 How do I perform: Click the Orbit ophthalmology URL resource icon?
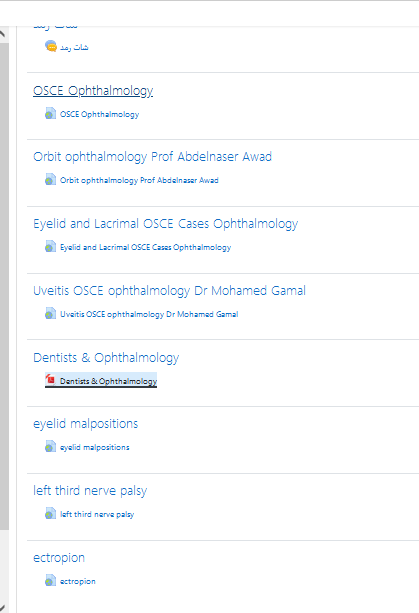point(50,179)
